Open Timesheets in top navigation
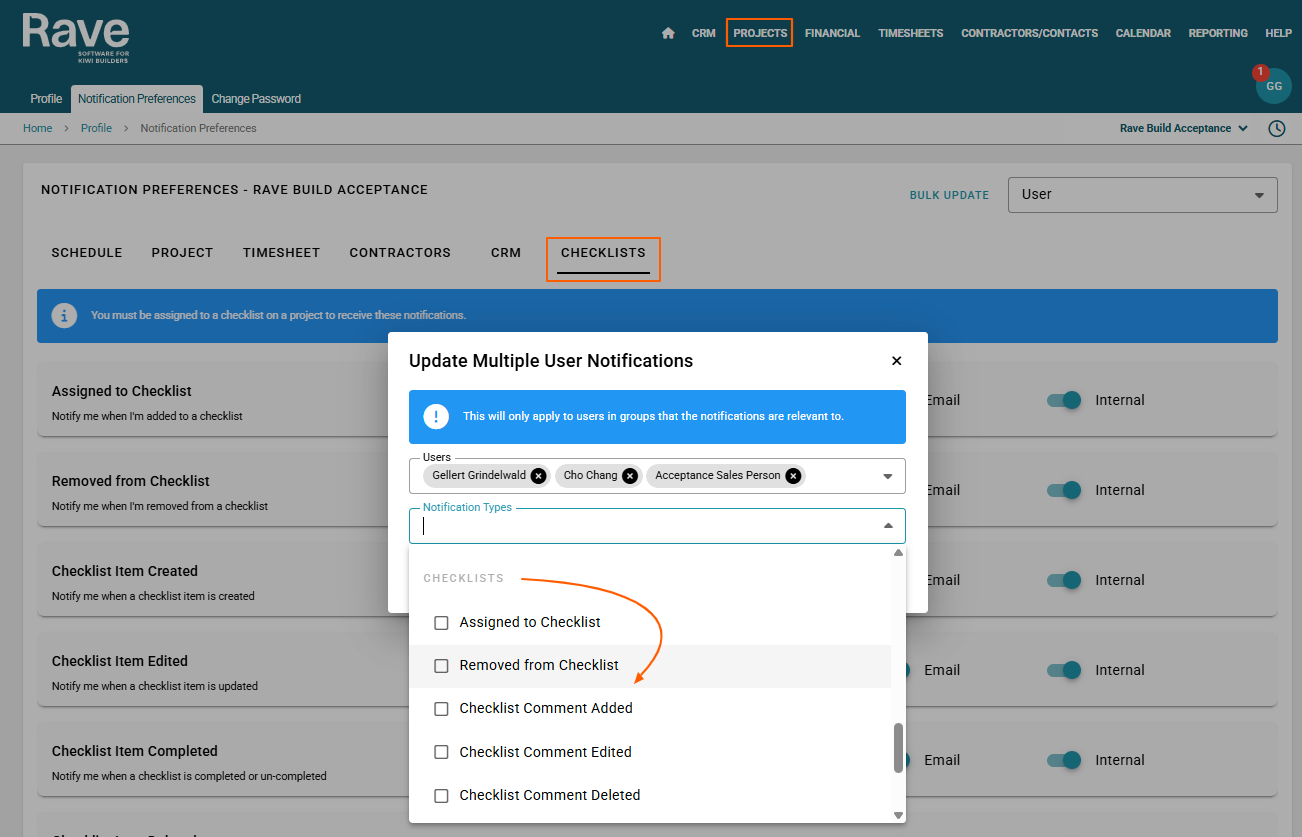Viewport: 1302px width, 837px height. pos(911,33)
